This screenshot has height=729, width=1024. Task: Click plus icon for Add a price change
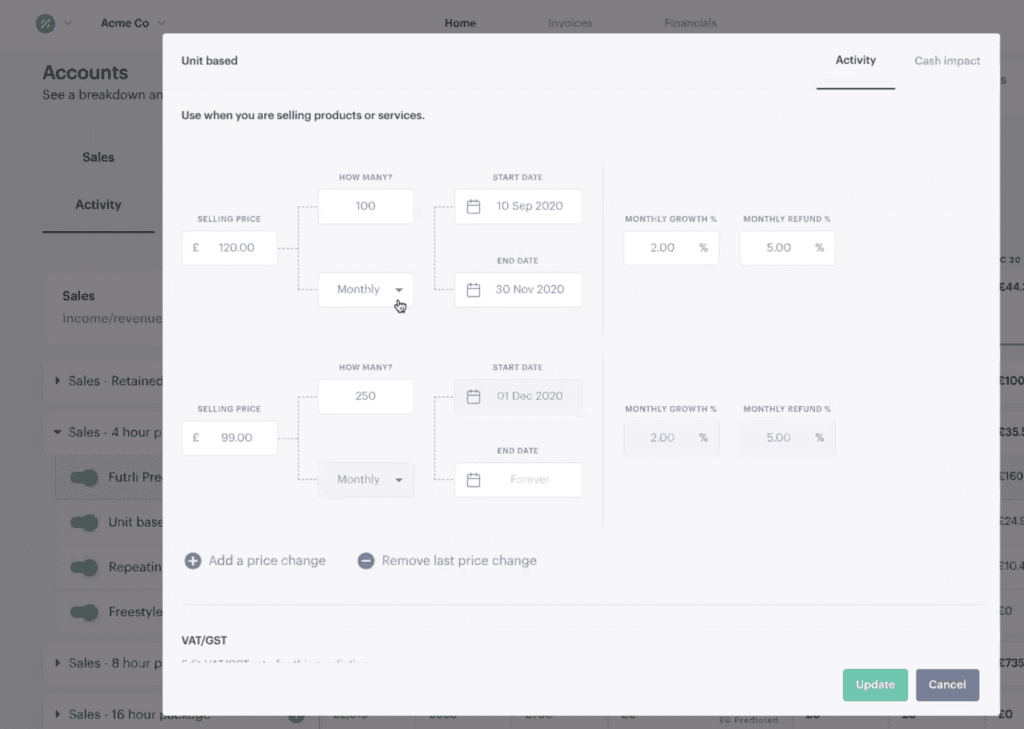(193, 561)
